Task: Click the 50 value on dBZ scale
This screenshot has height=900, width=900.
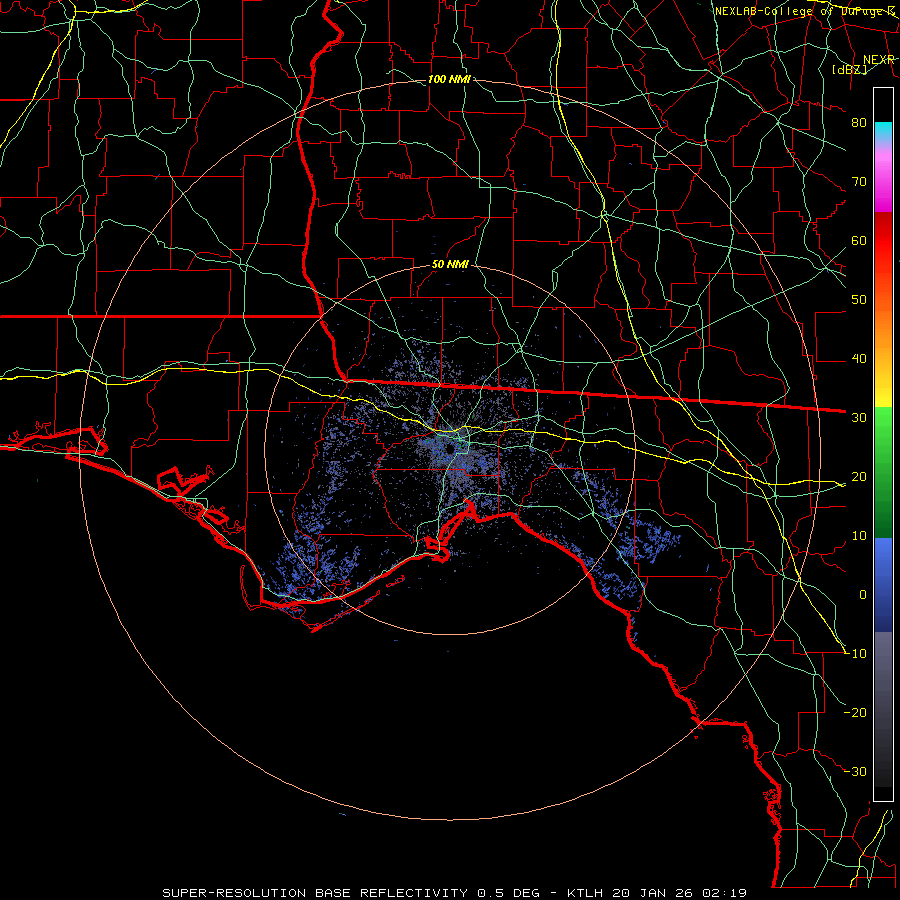Action: pyautogui.click(x=859, y=300)
